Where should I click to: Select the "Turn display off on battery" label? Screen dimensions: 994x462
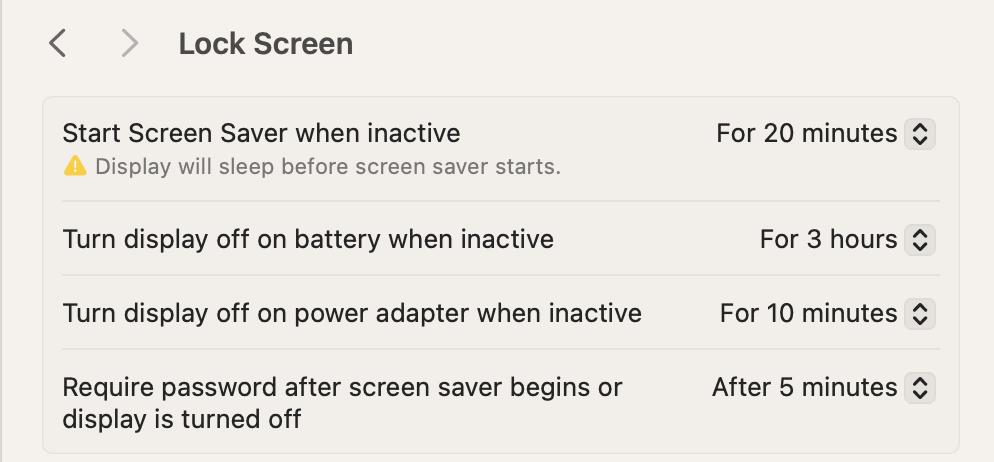(308, 239)
